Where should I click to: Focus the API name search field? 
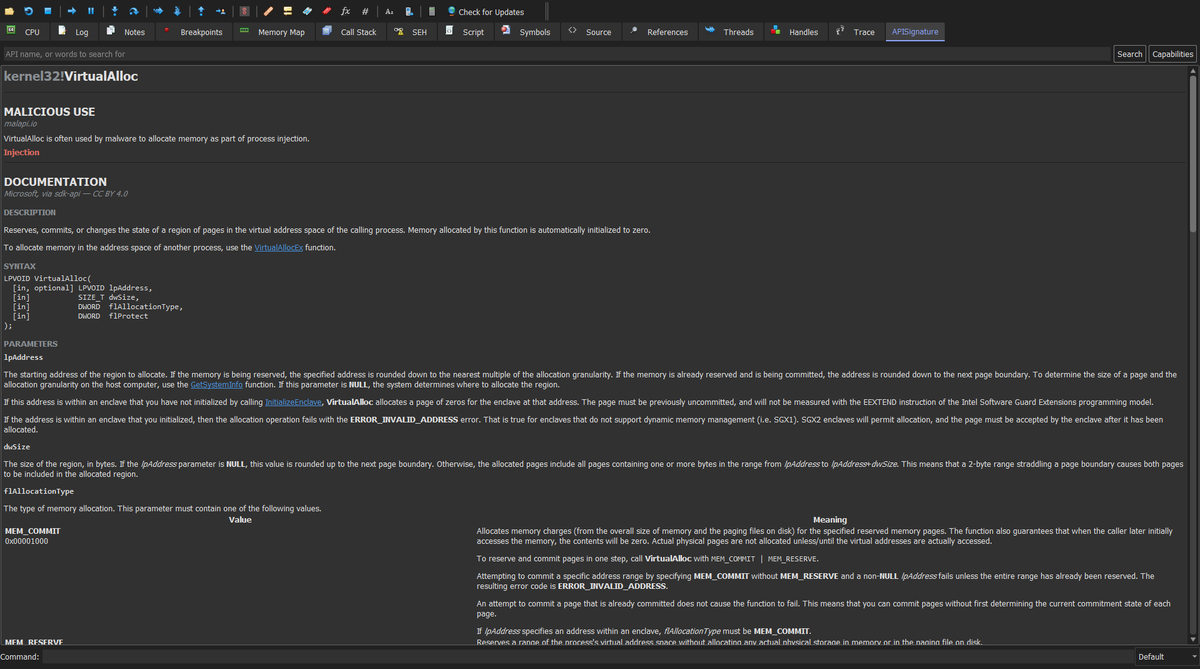[x=556, y=54]
